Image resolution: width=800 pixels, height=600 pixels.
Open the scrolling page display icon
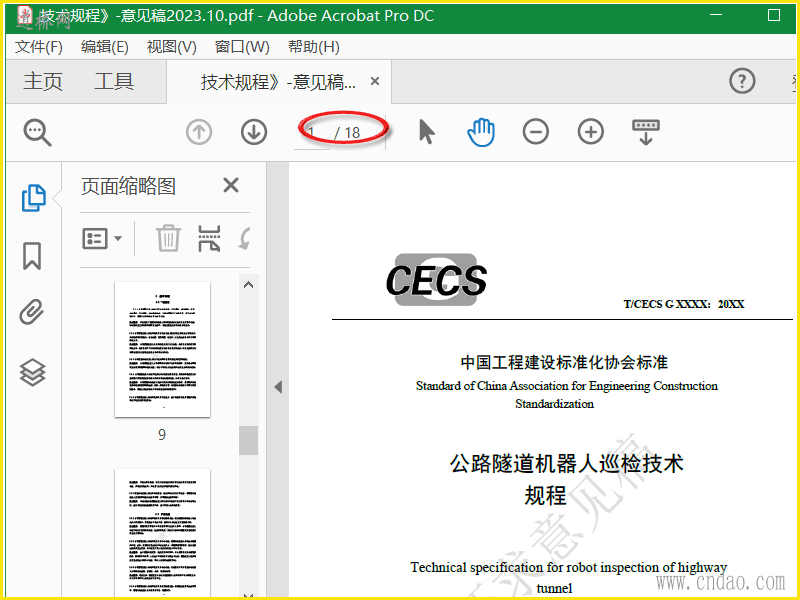(645, 132)
